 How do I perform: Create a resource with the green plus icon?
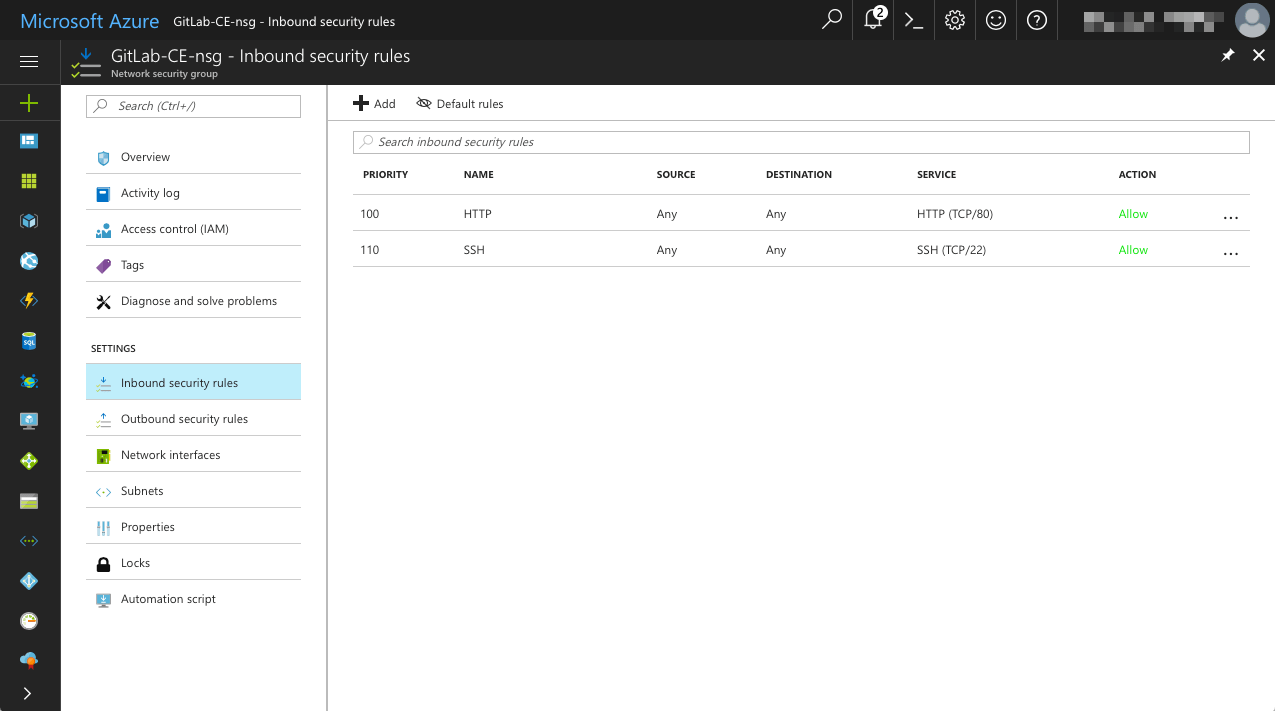tap(29, 103)
